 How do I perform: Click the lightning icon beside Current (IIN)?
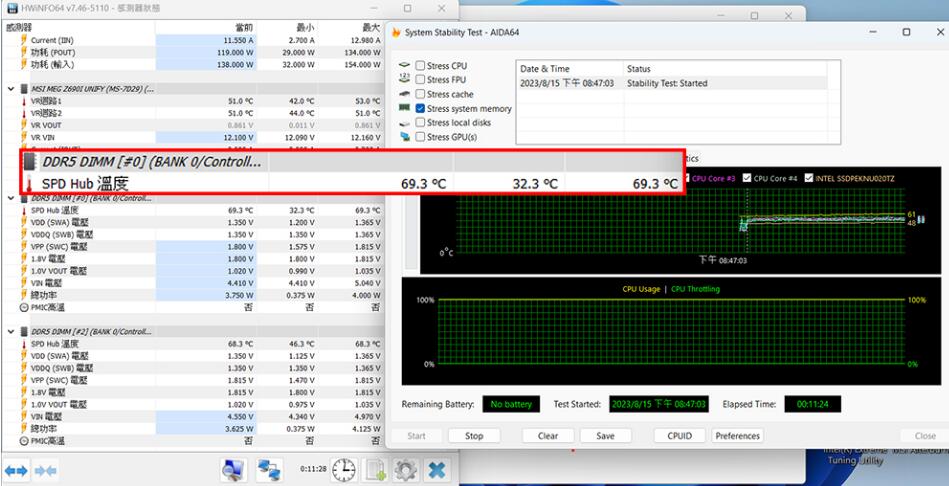click(x=24, y=40)
